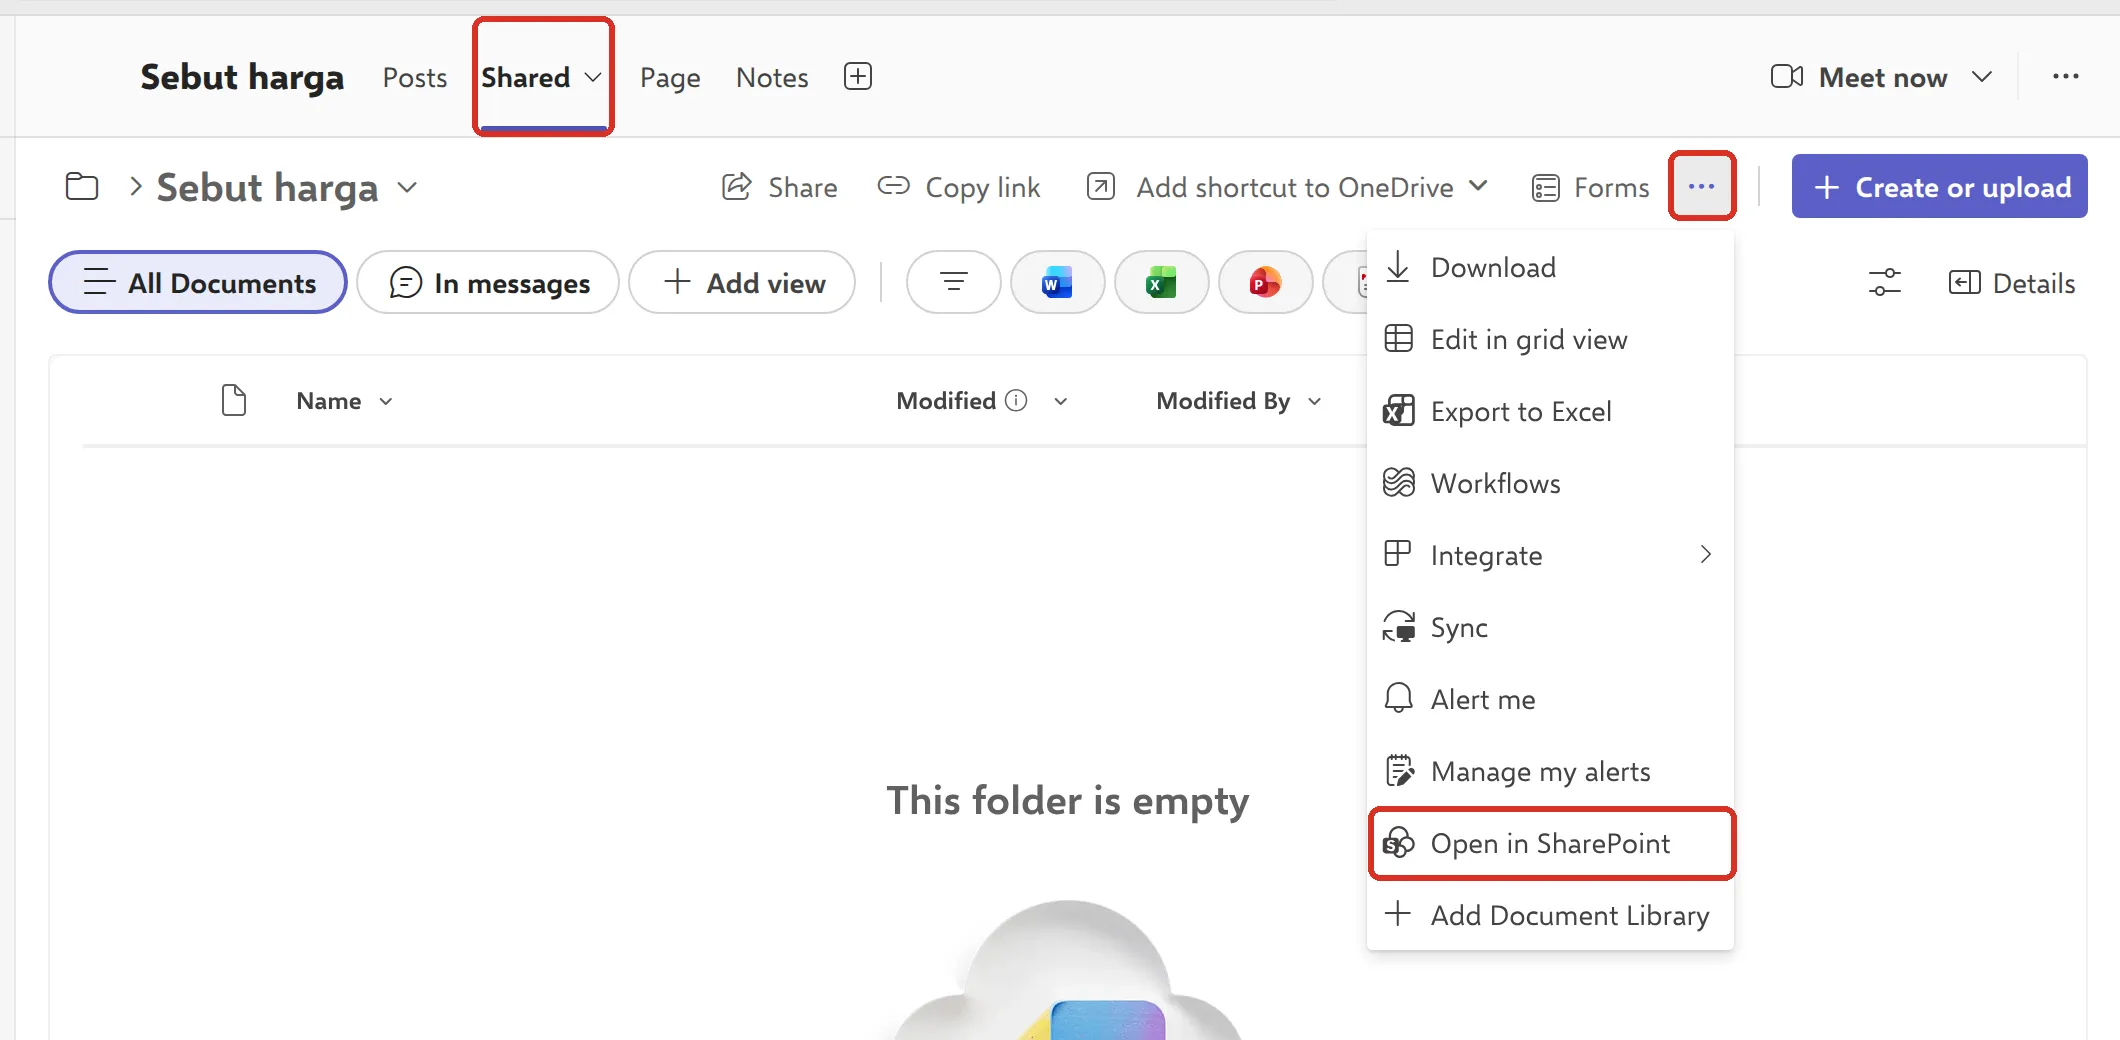Filter files by In messages
This screenshot has height=1040, width=2120.
coord(488,283)
